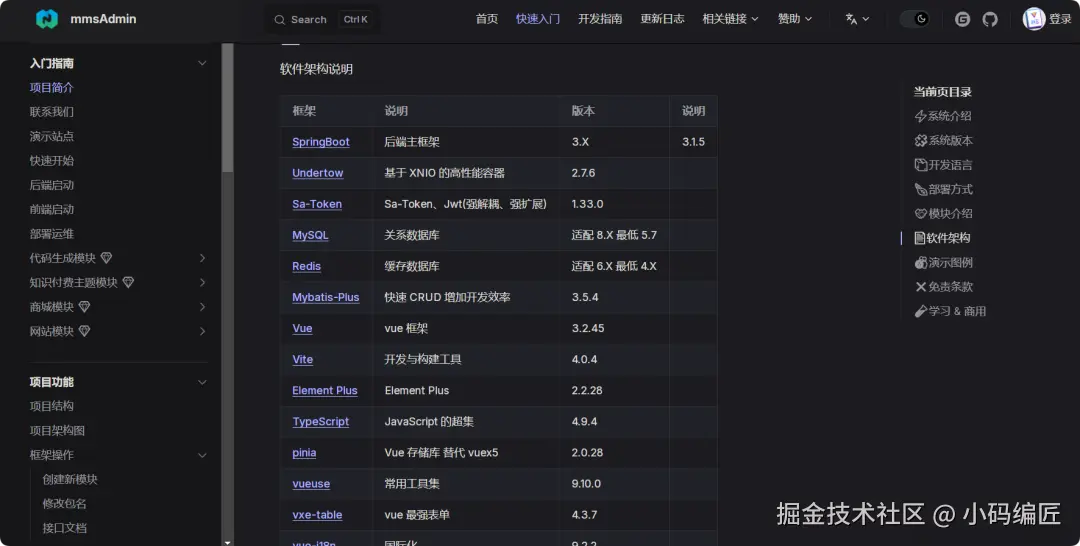Open the Element Plus link
1080x546 pixels.
(x=324, y=390)
